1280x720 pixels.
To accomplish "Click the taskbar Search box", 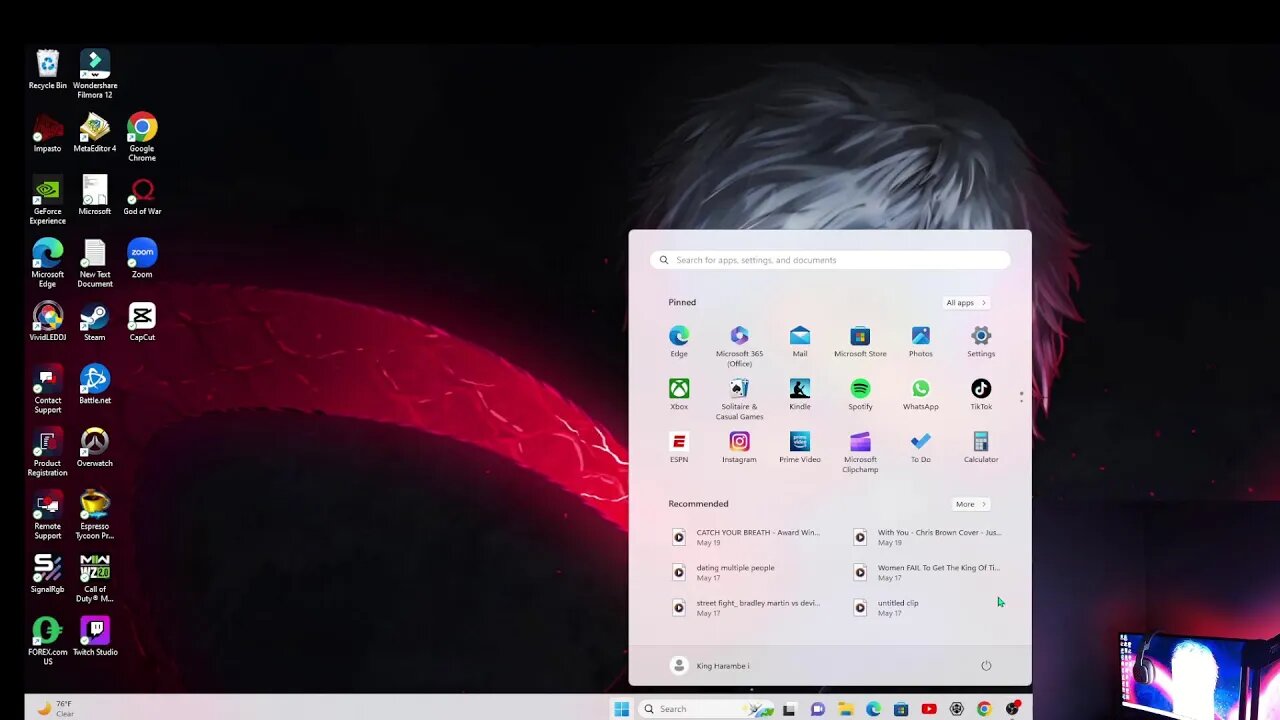I will [708, 709].
